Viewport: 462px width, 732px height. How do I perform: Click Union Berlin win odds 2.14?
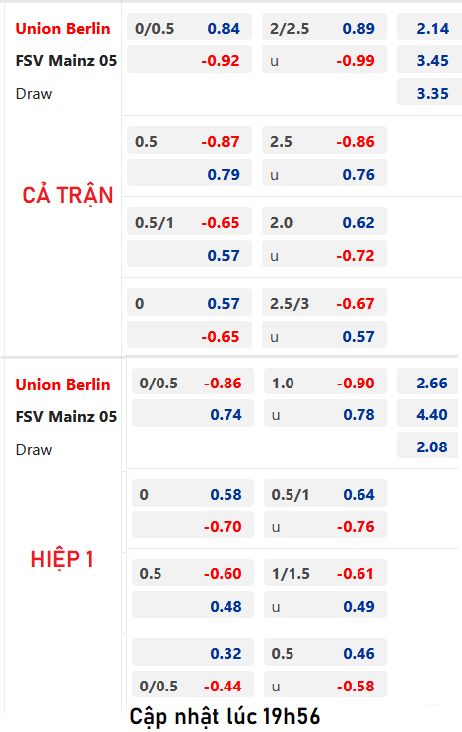point(429,28)
